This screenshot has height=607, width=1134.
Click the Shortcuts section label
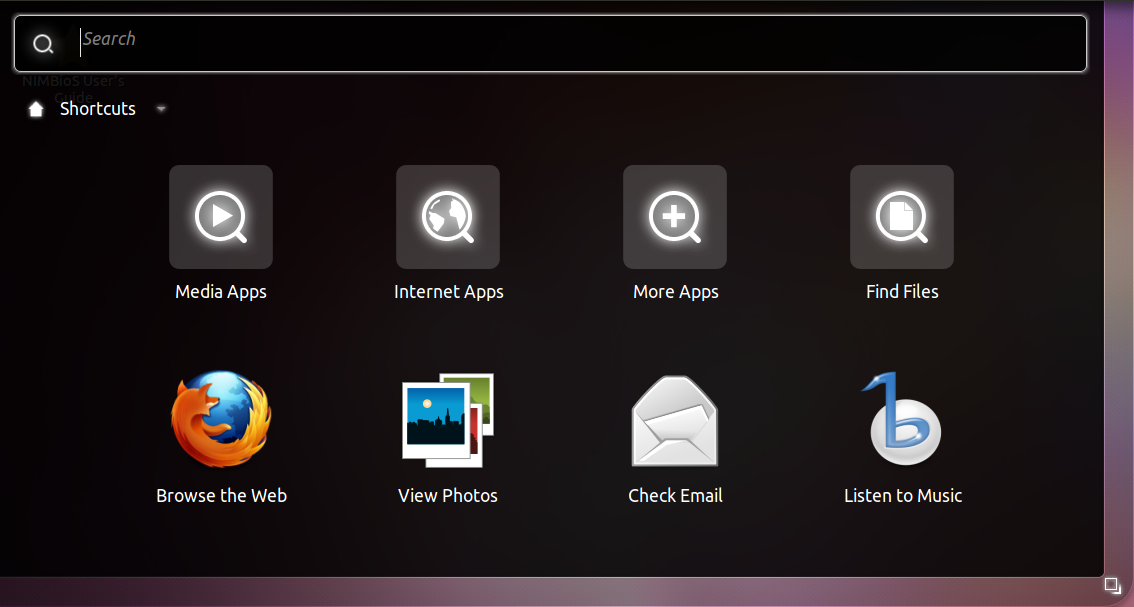click(x=98, y=109)
